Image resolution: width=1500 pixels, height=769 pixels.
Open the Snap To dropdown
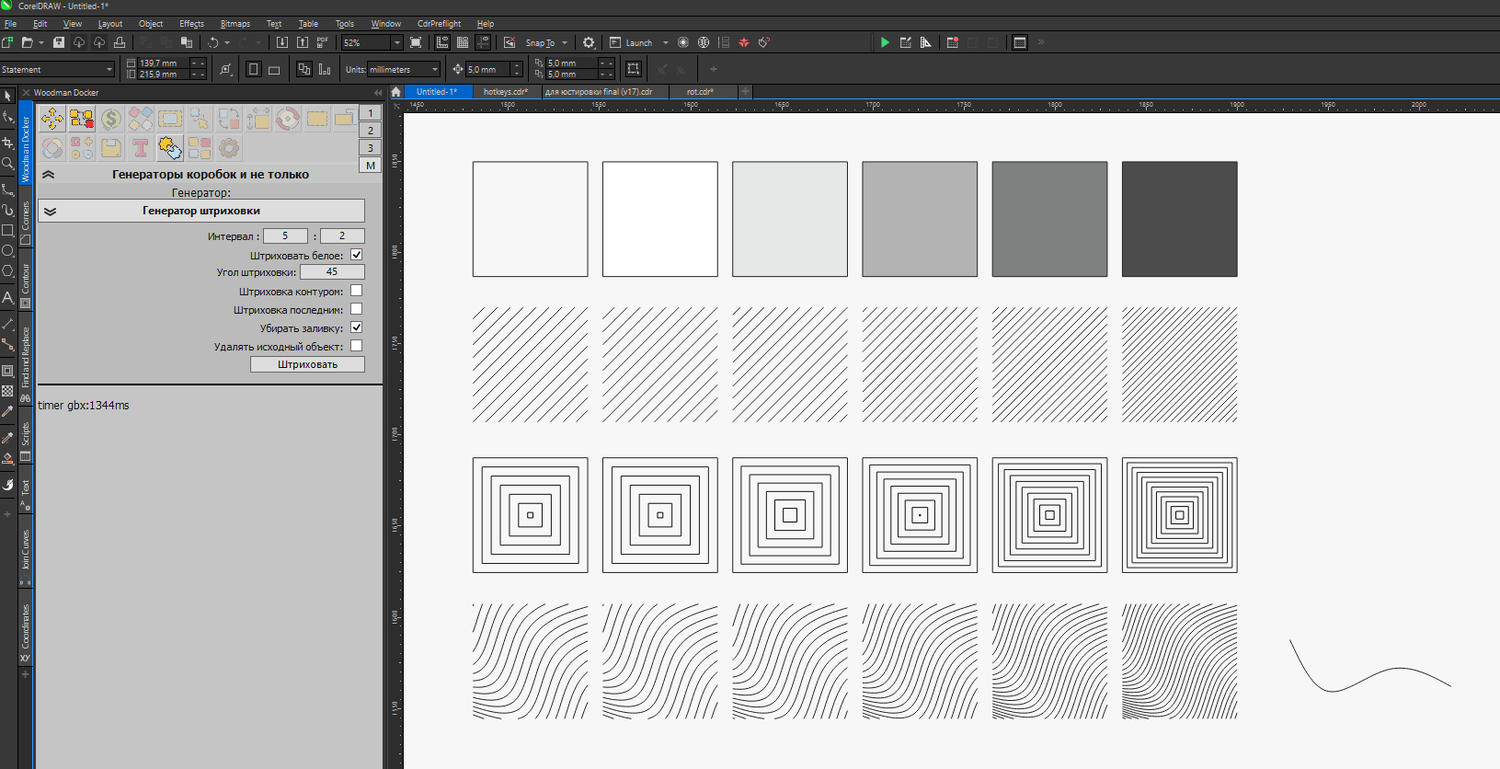coord(565,42)
